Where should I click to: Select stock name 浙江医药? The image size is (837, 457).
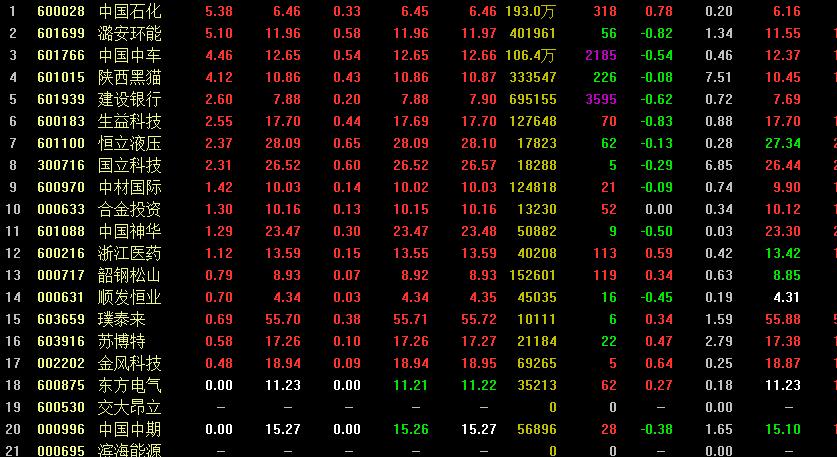click(x=129, y=253)
